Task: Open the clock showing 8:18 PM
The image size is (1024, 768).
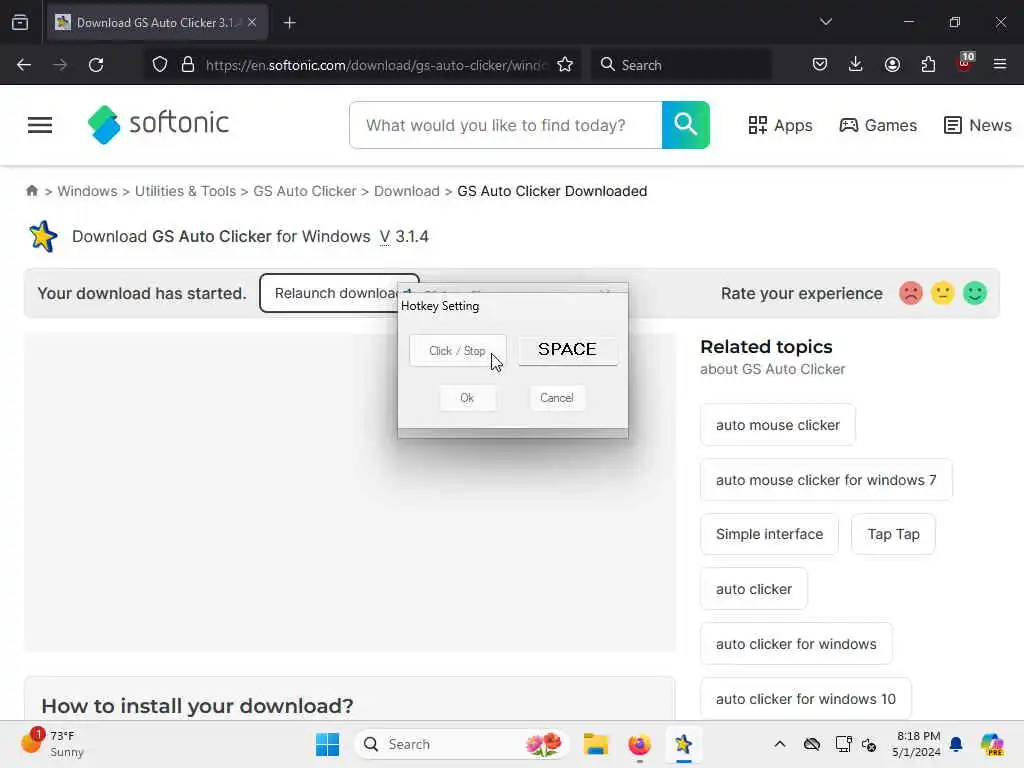Action: click(x=917, y=744)
